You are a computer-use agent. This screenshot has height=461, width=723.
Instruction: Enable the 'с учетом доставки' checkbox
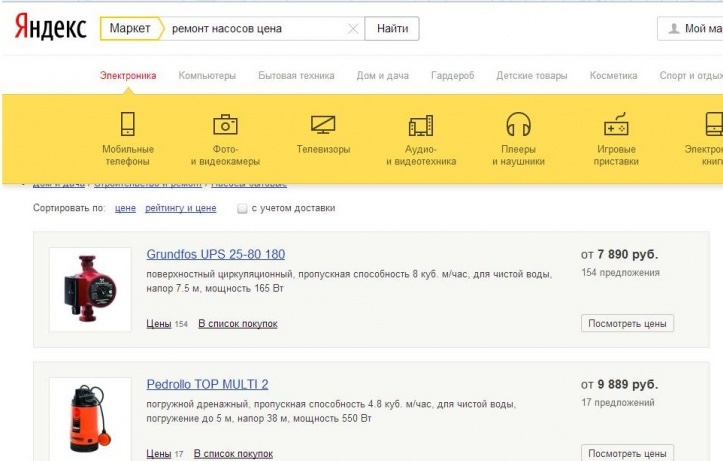tap(241, 209)
